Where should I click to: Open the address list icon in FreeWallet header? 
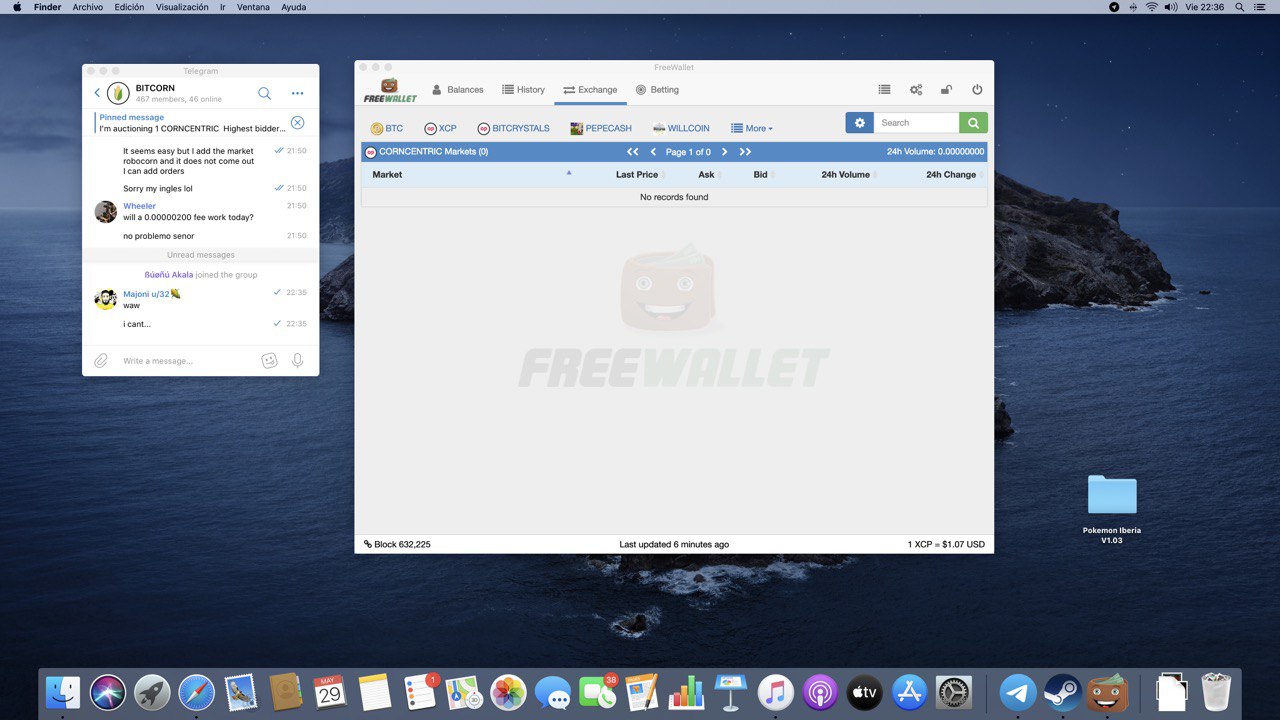(884, 90)
